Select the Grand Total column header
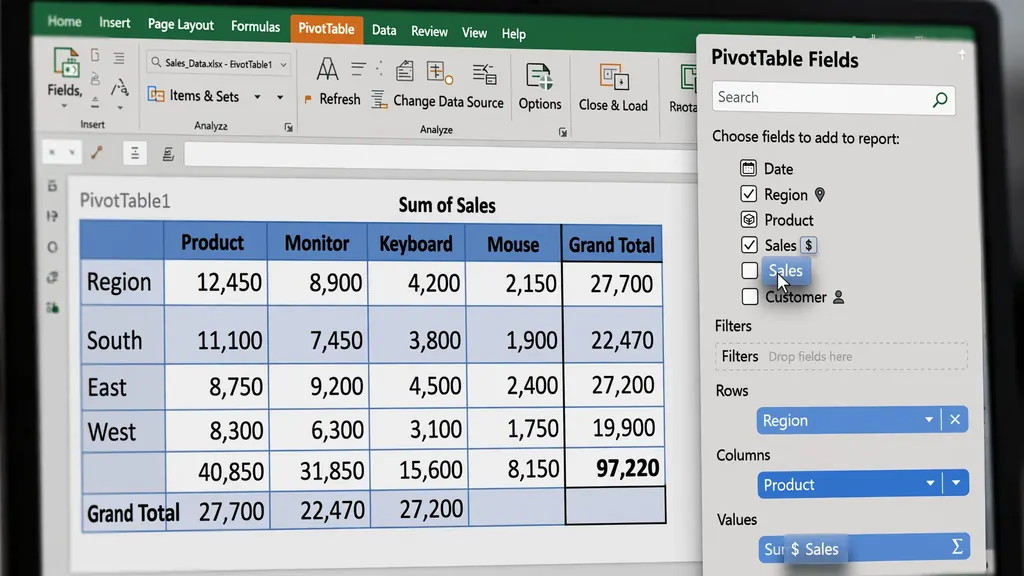The image size is (1024, 576). click(x=611, y=244)
